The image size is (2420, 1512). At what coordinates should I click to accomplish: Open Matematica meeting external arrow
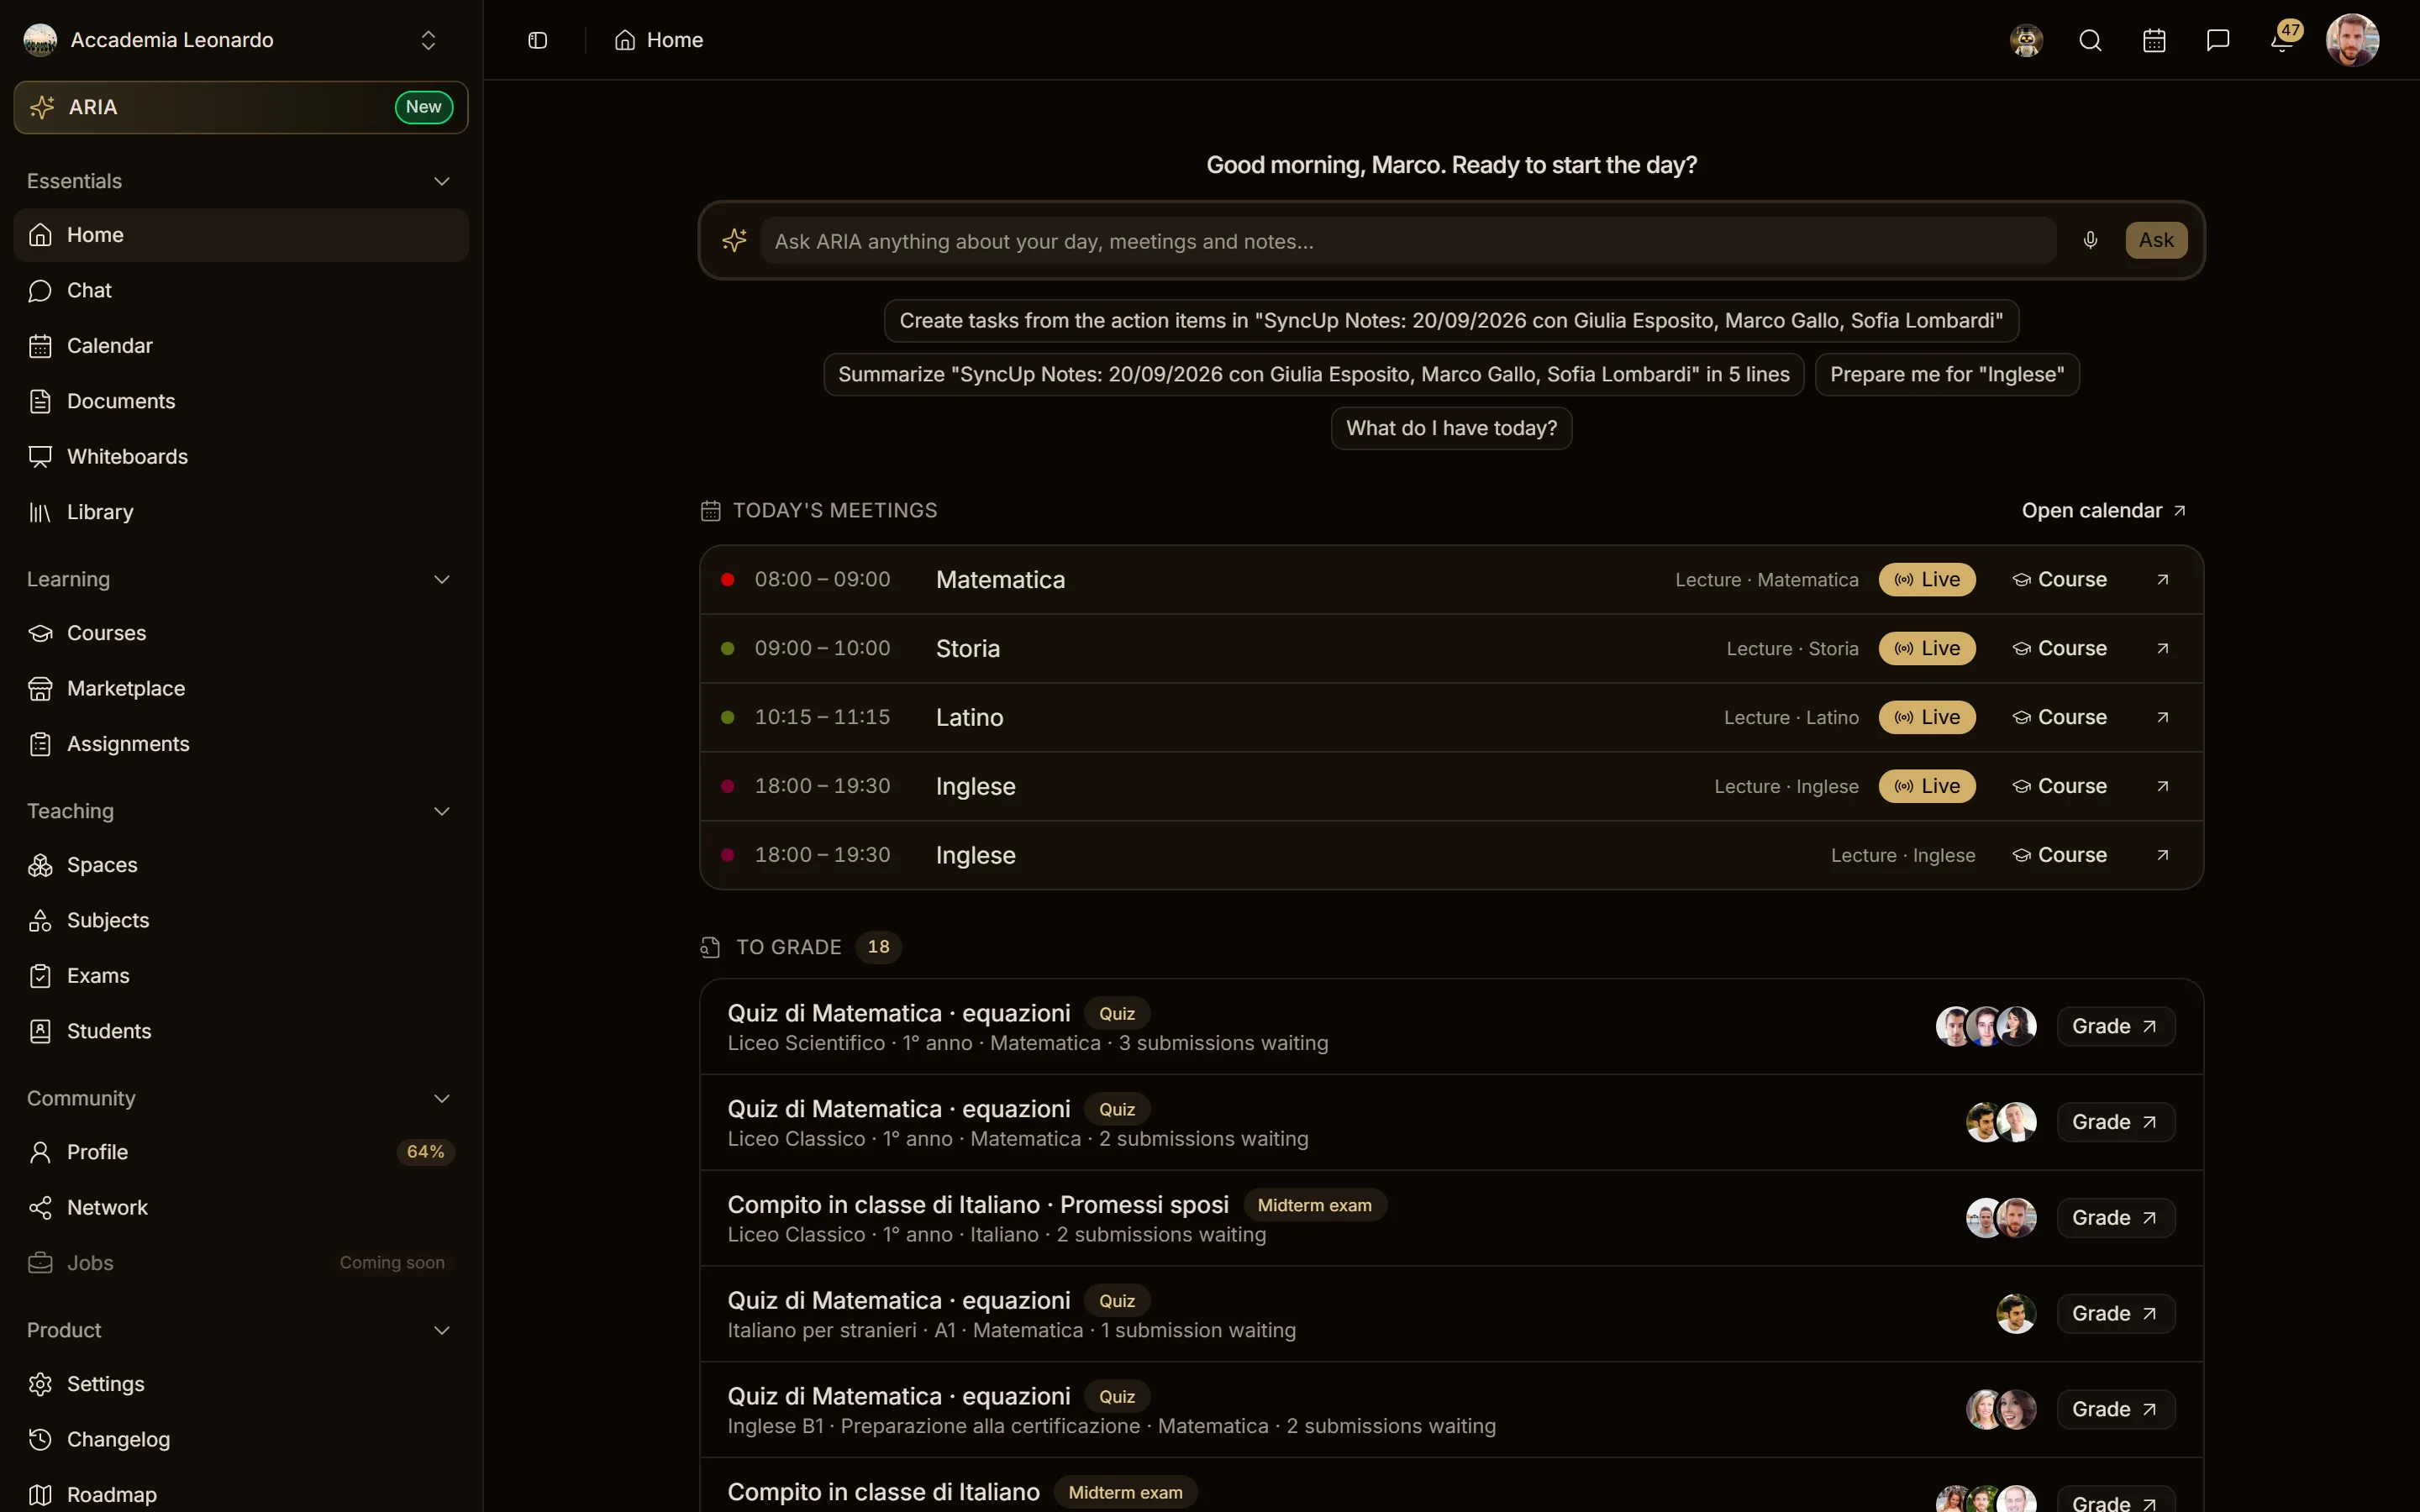[2163, 580]
